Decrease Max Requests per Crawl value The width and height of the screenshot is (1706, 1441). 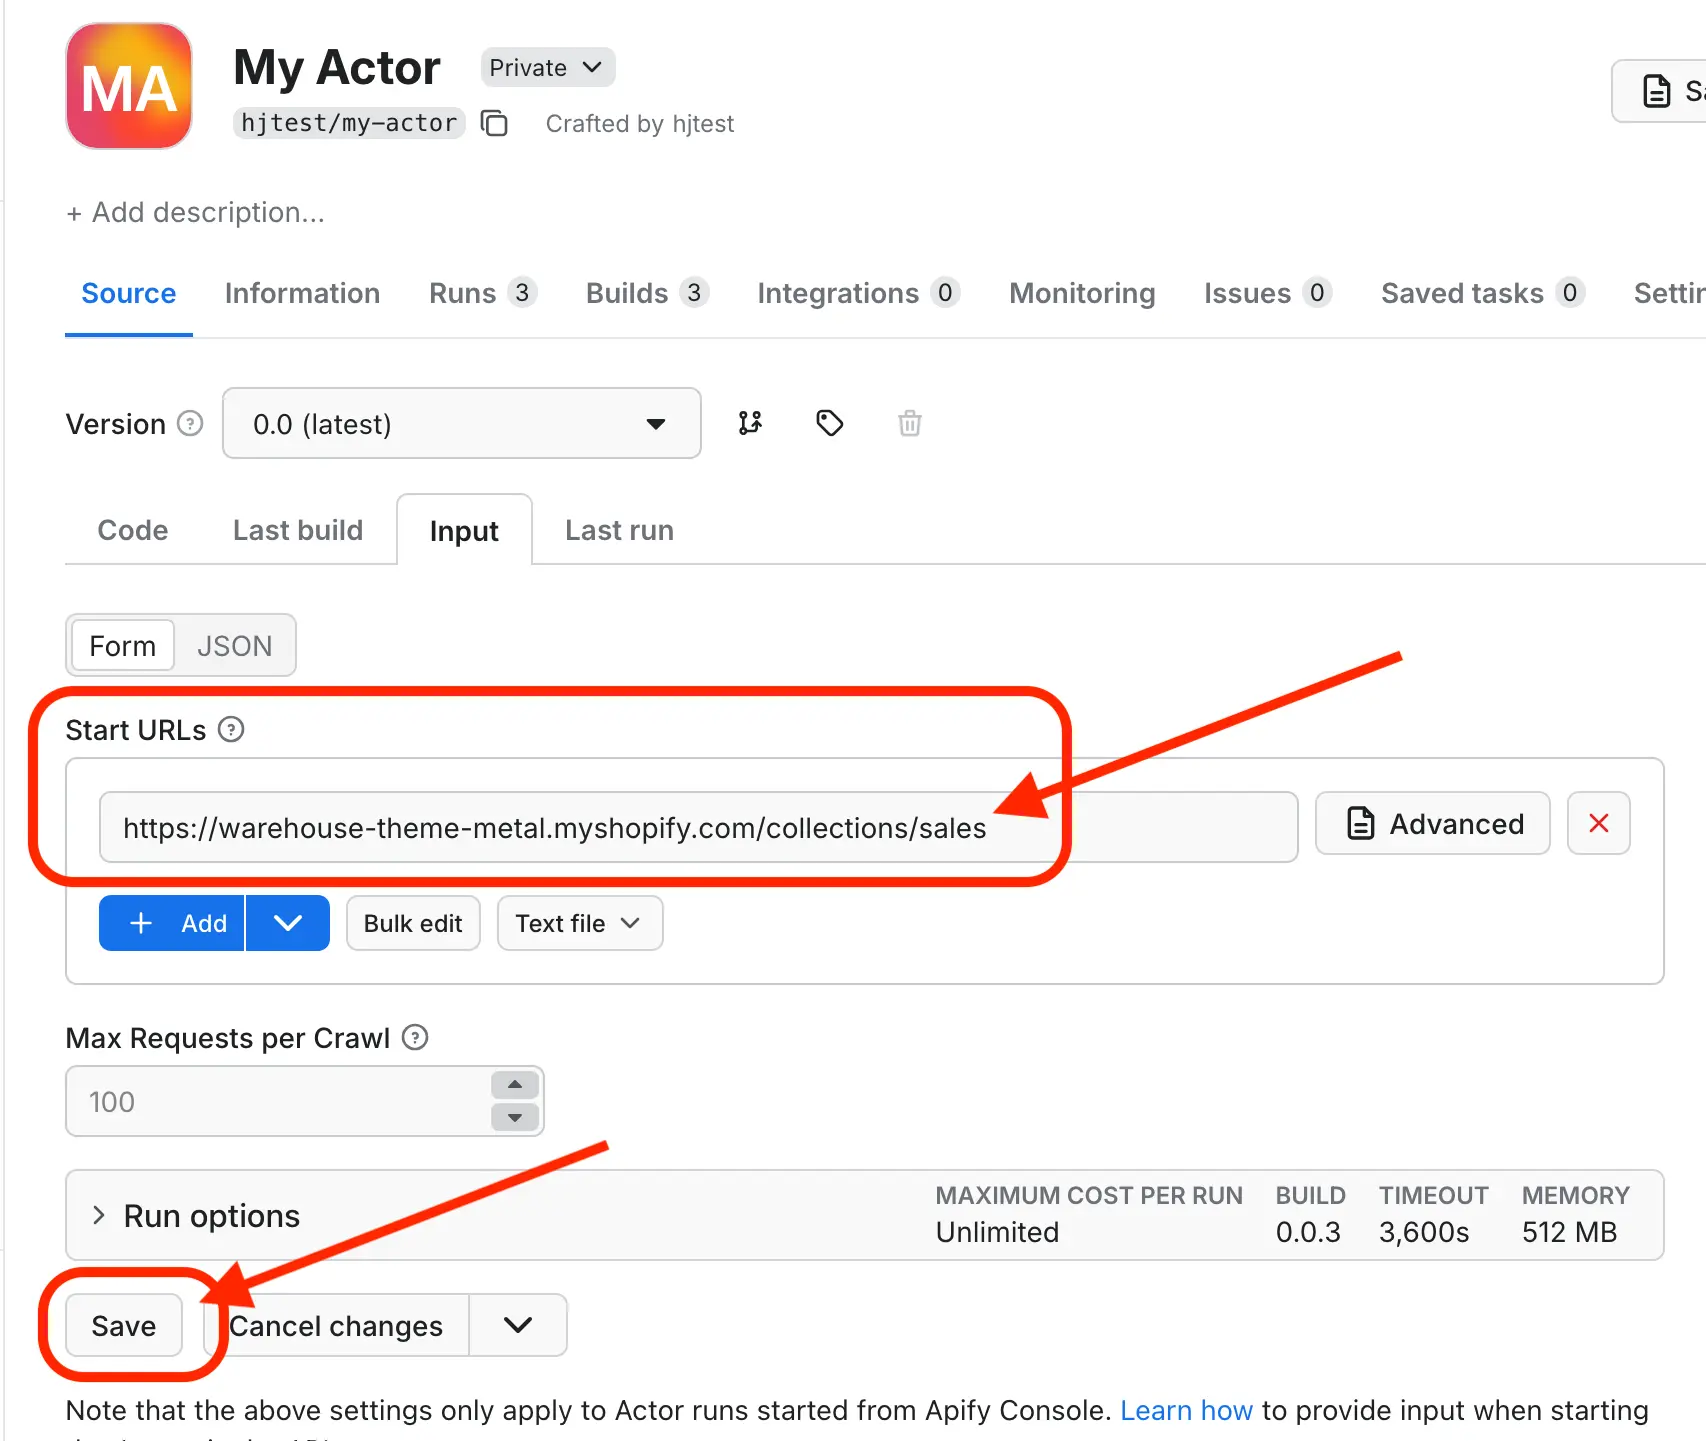tap(515, 1117)
